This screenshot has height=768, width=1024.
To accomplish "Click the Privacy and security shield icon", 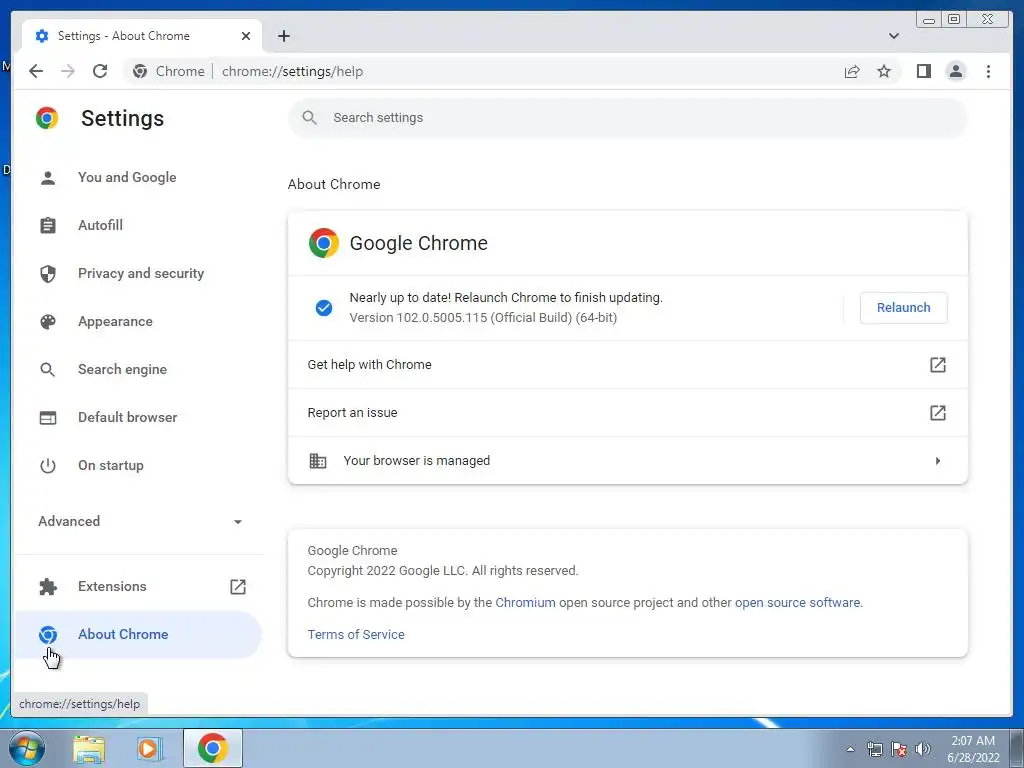I will pyautogui.click(x=48, y=274).
